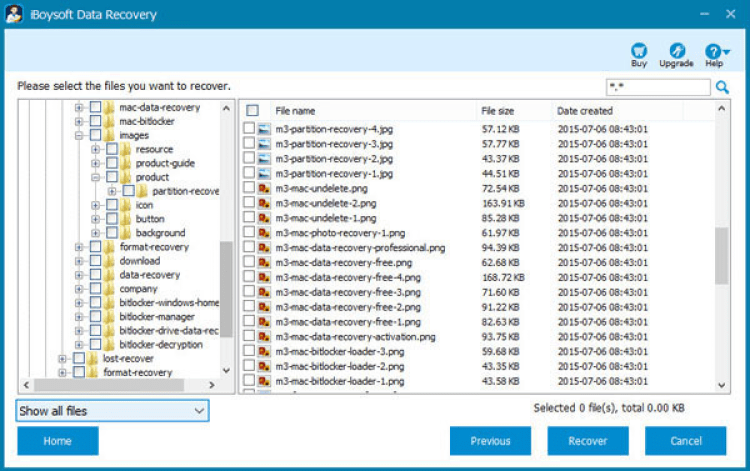Image resolution: width=750 pixels, height=471 pixels.
Task: Collapse the product folder node
Action: (96, 177)
